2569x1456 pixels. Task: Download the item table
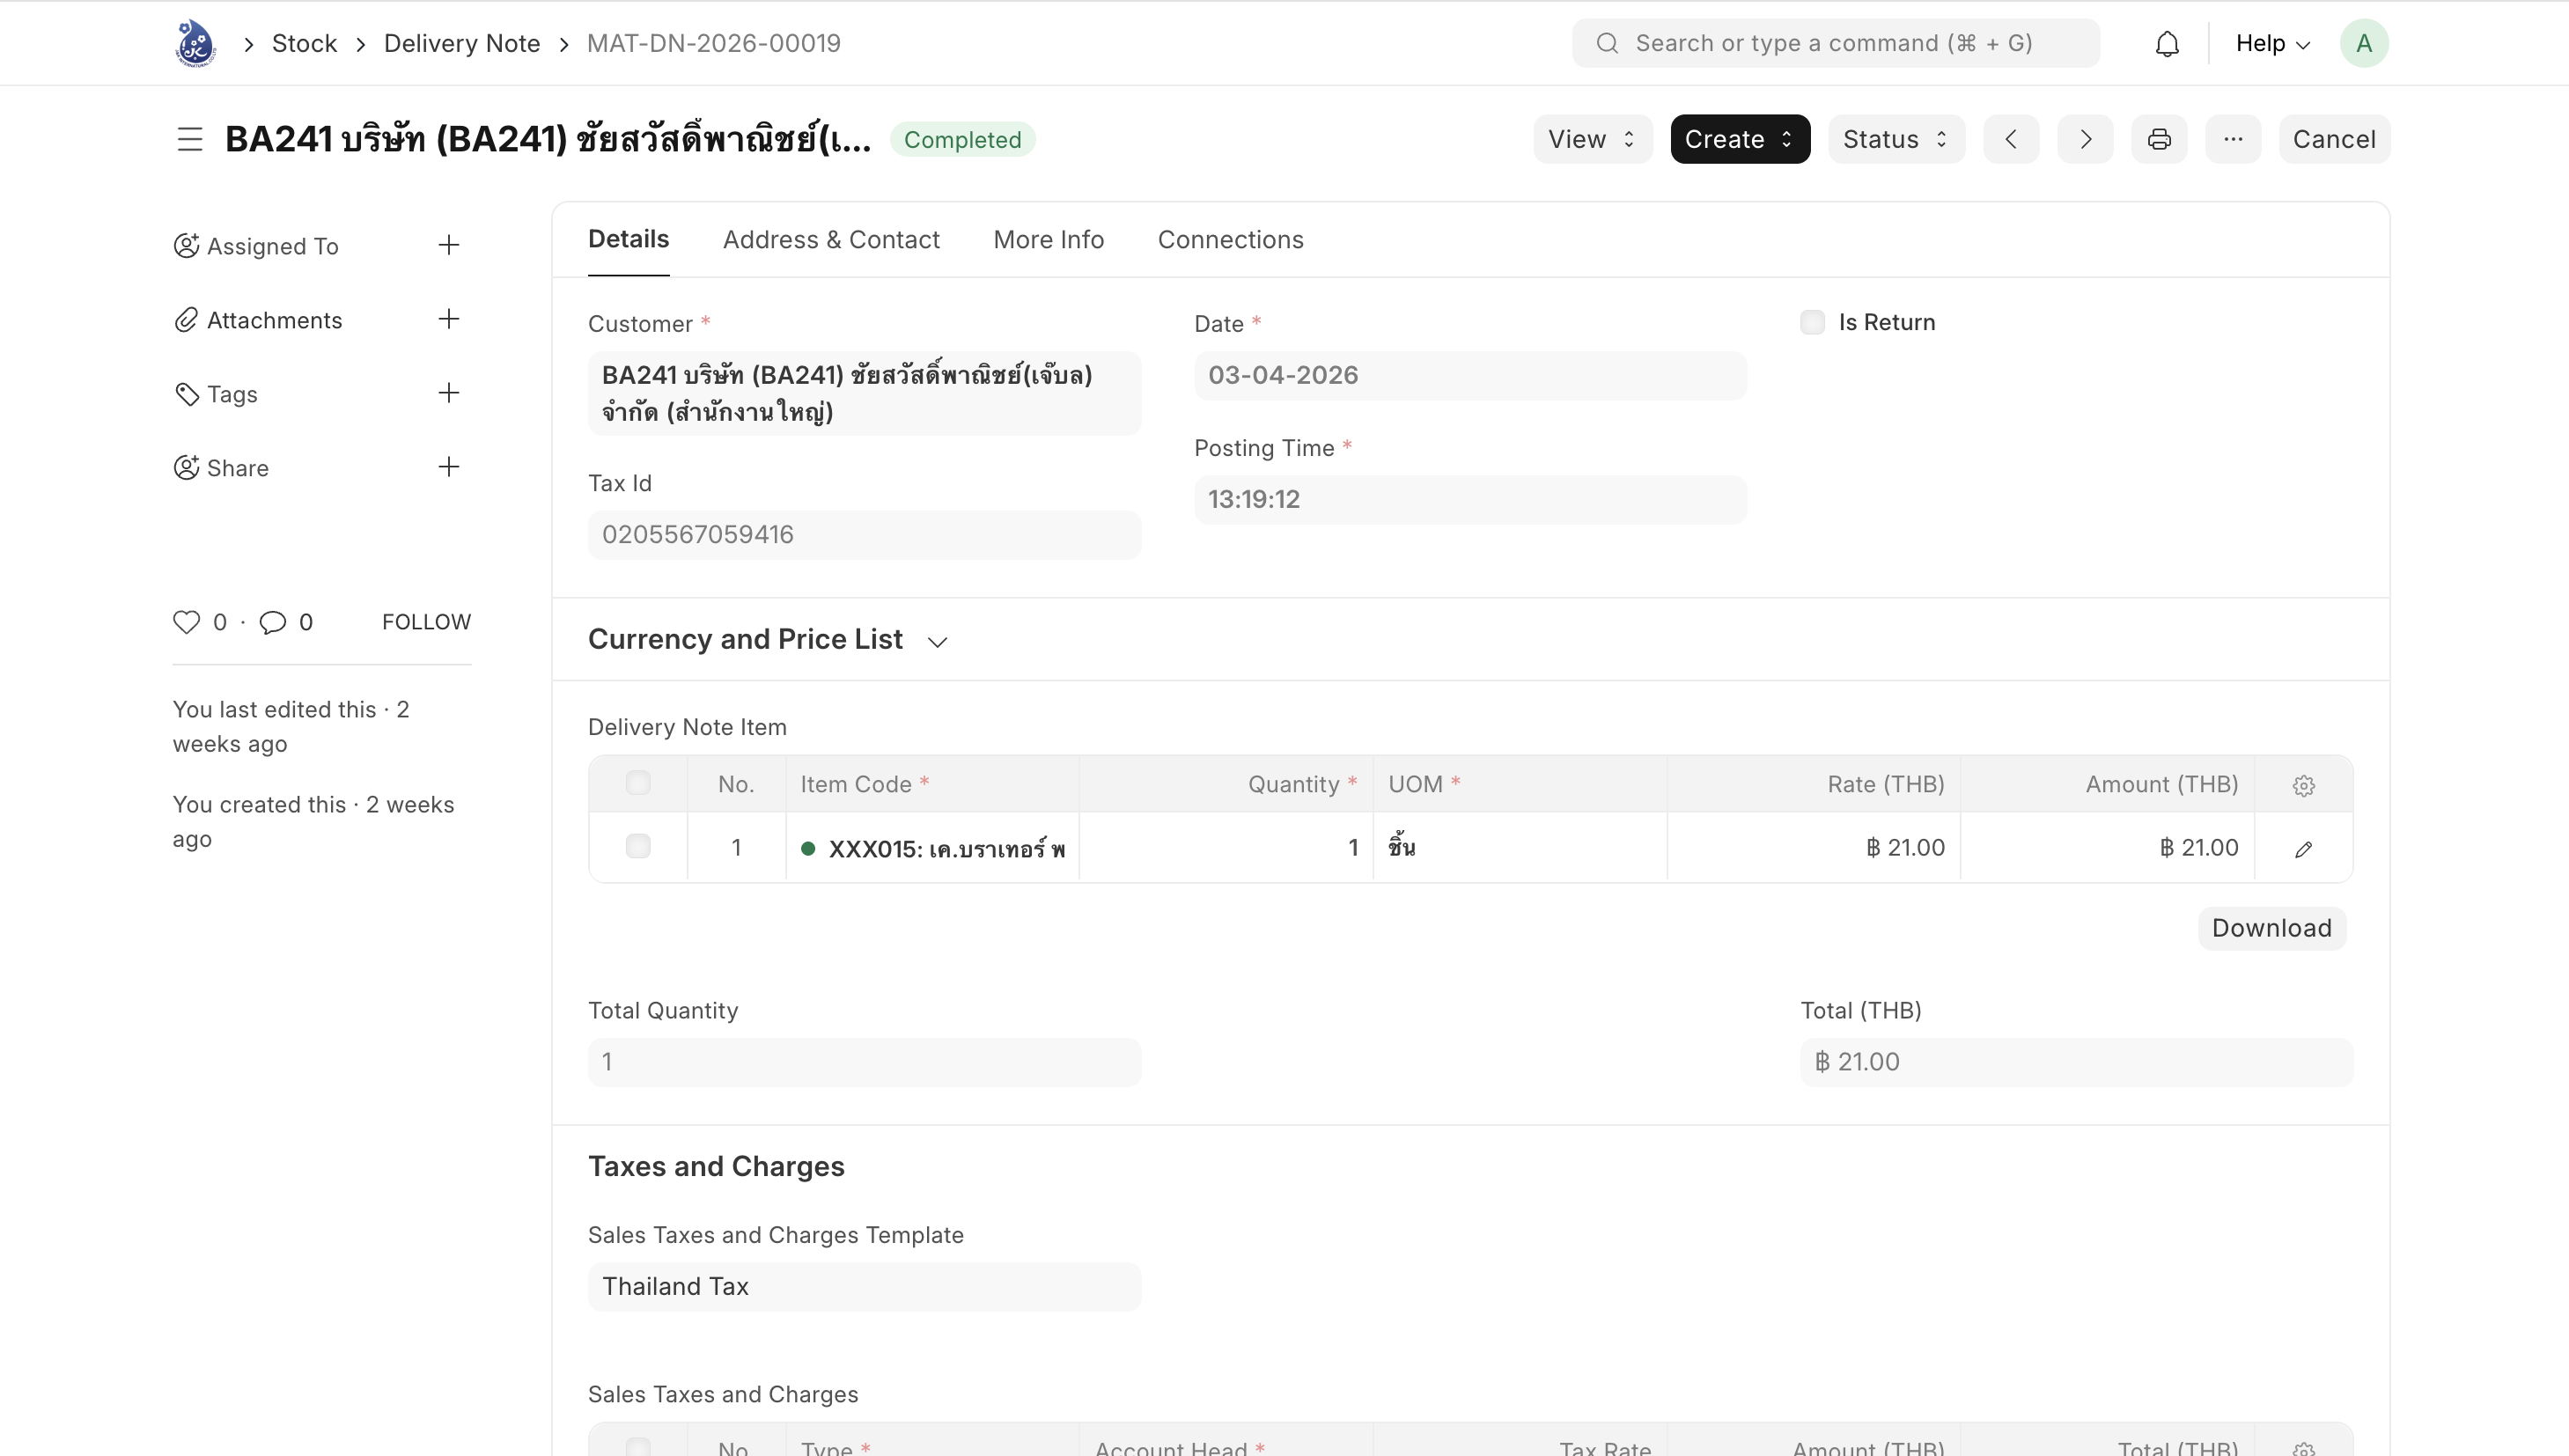[2271, 928]
